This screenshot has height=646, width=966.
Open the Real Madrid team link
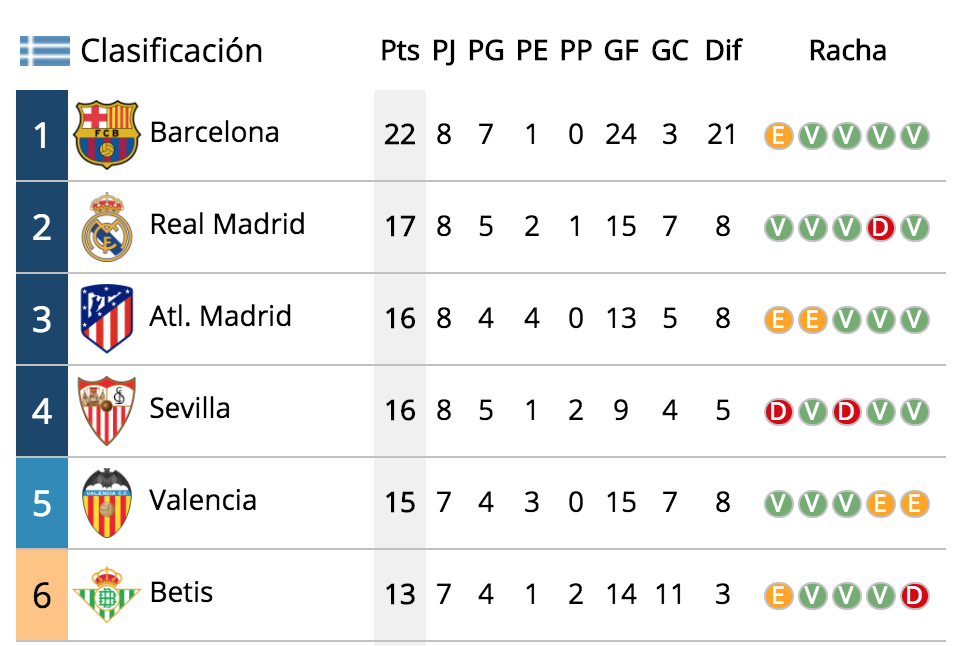tap(227, 224)
